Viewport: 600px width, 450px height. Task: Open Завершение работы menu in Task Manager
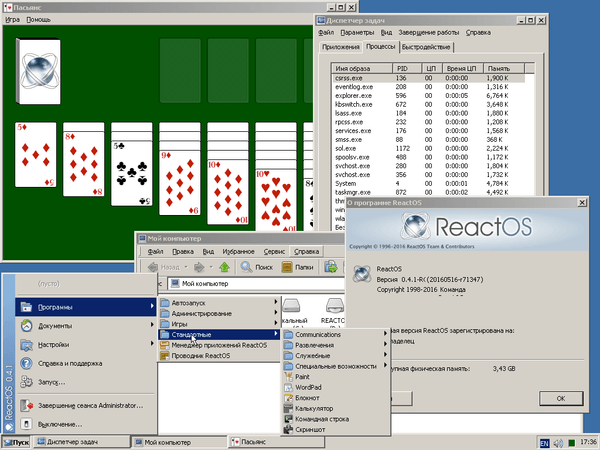point(429,33)
